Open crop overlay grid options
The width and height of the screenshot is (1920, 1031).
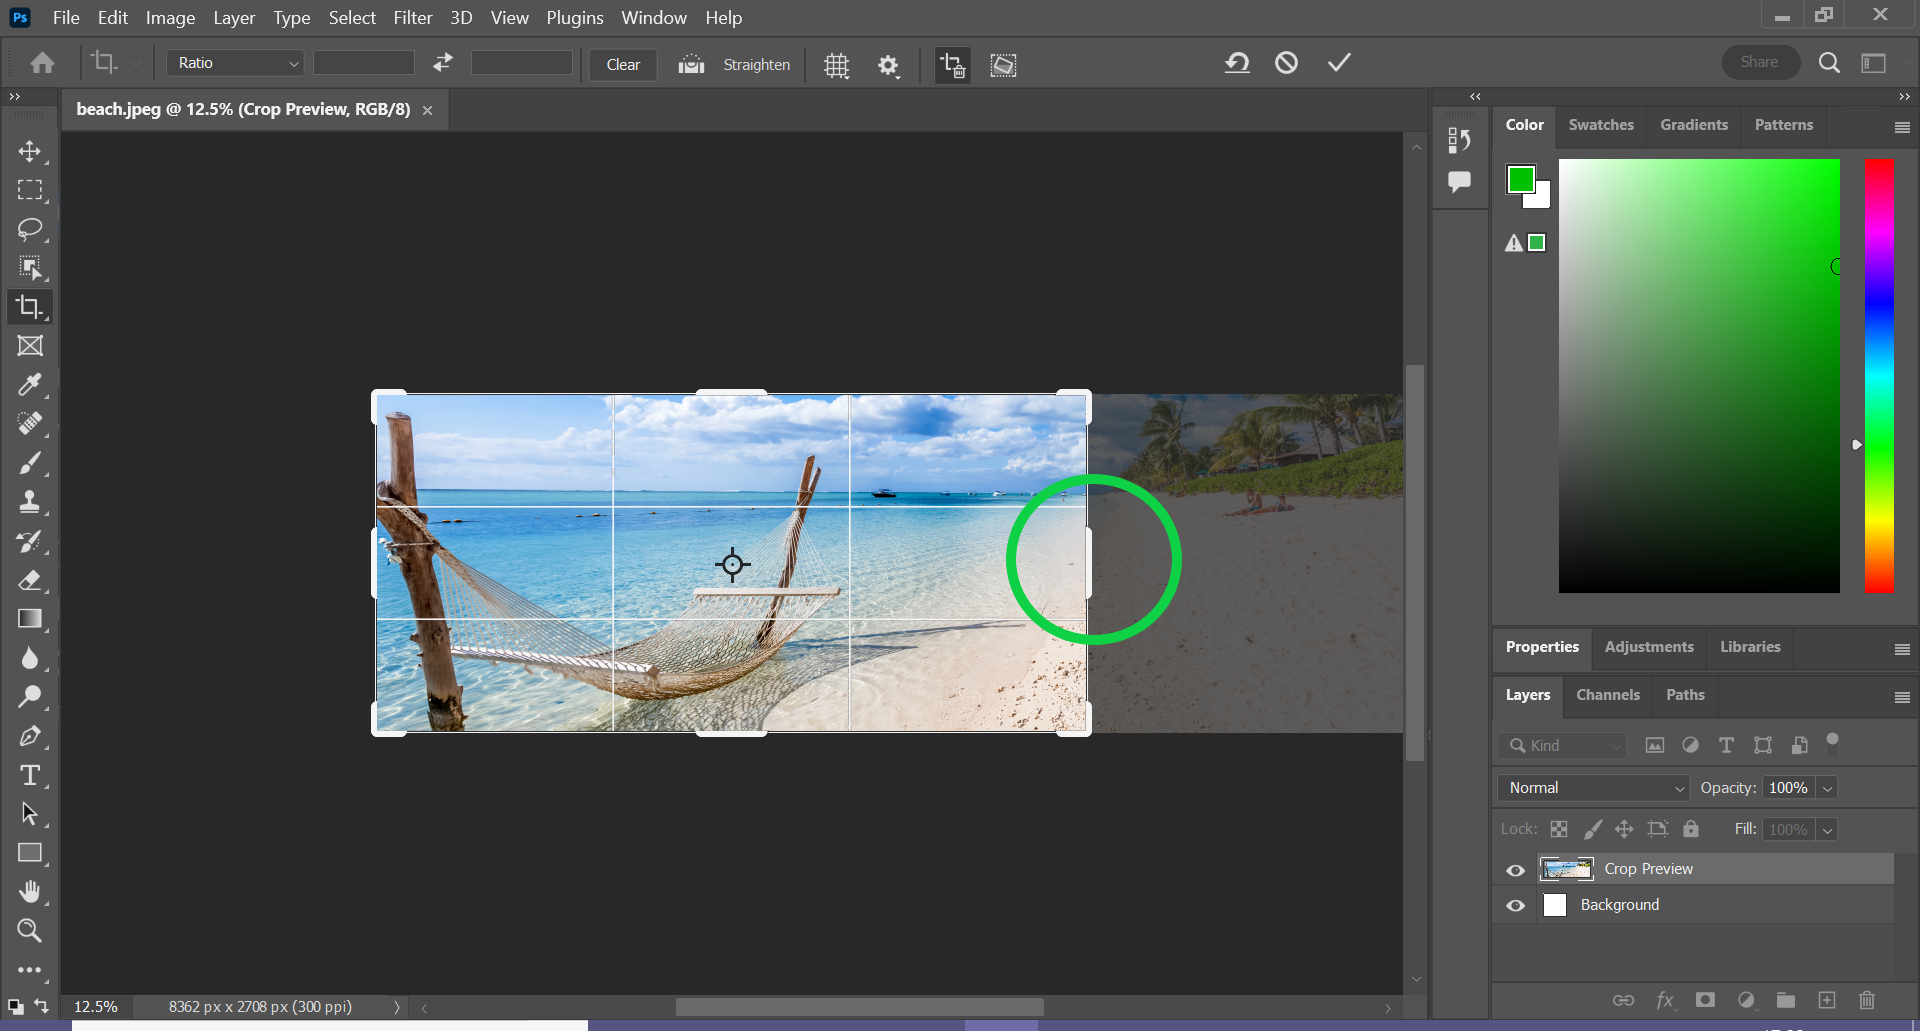click(x=836, y=65)
